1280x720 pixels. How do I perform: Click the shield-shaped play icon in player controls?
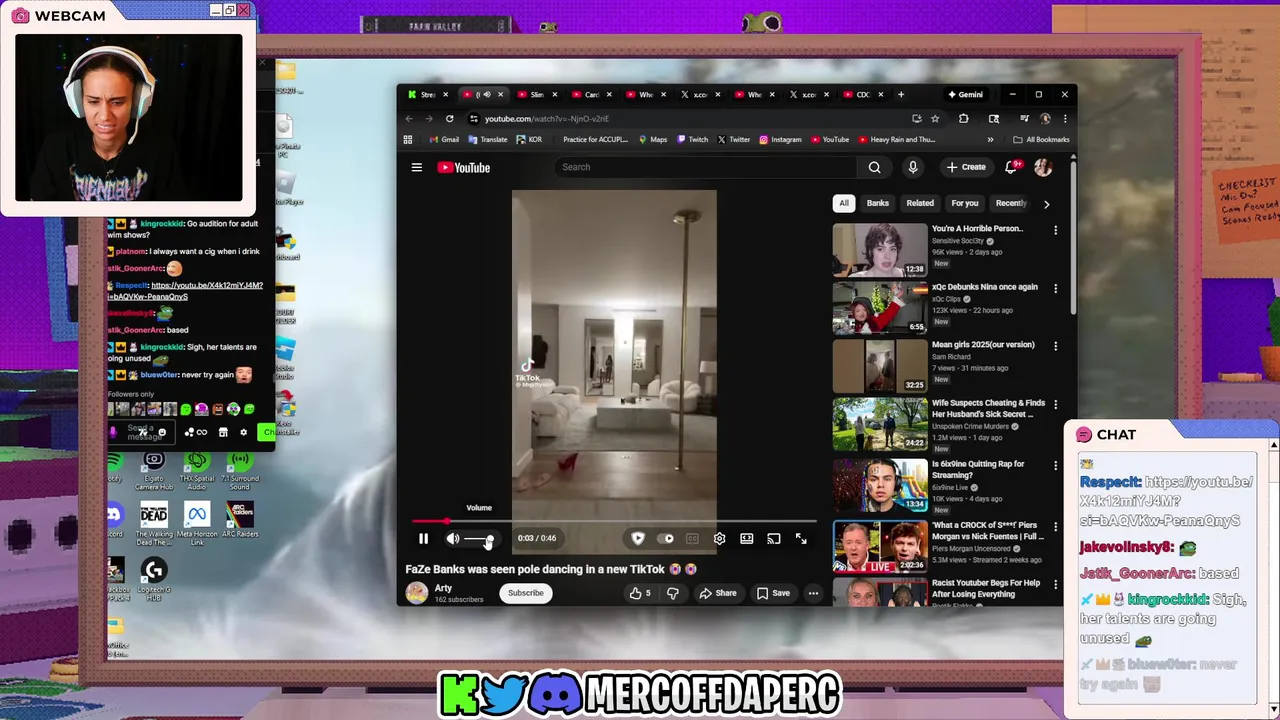pos(638,538)
